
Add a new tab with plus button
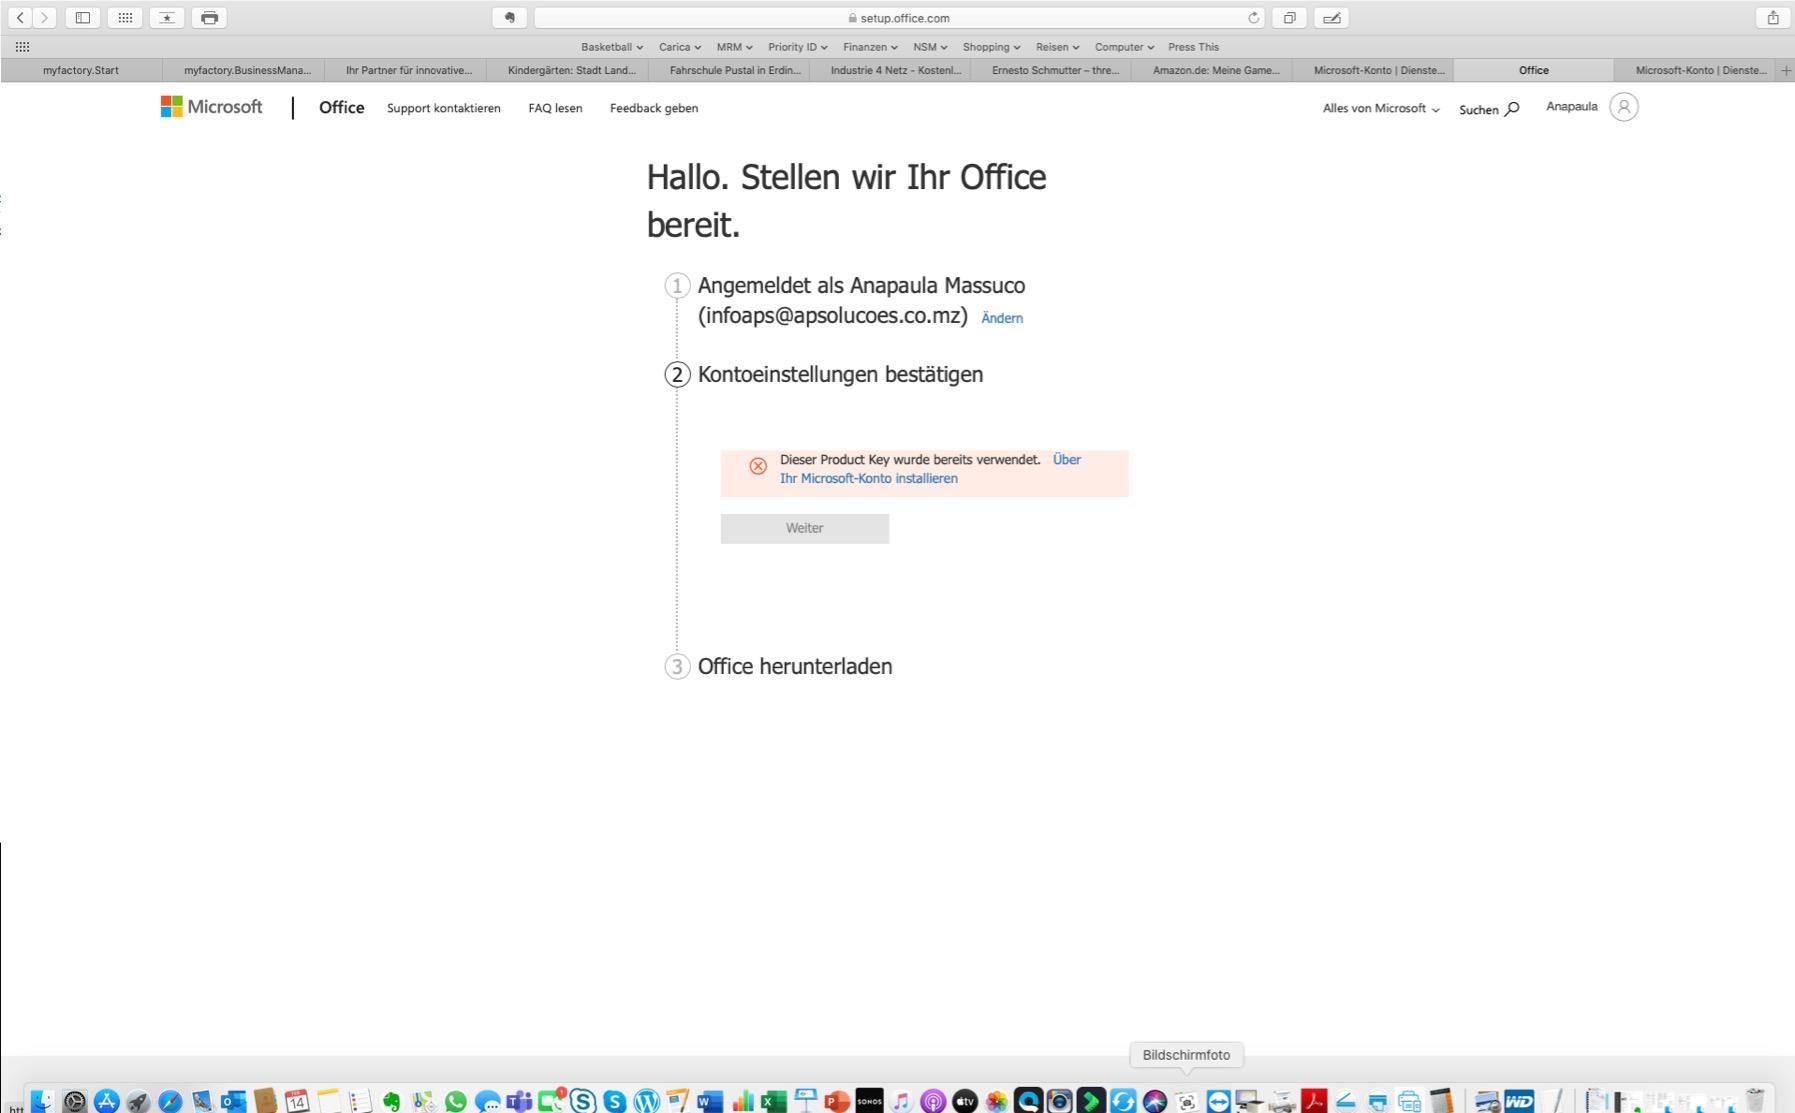(x=1786, y=70)
